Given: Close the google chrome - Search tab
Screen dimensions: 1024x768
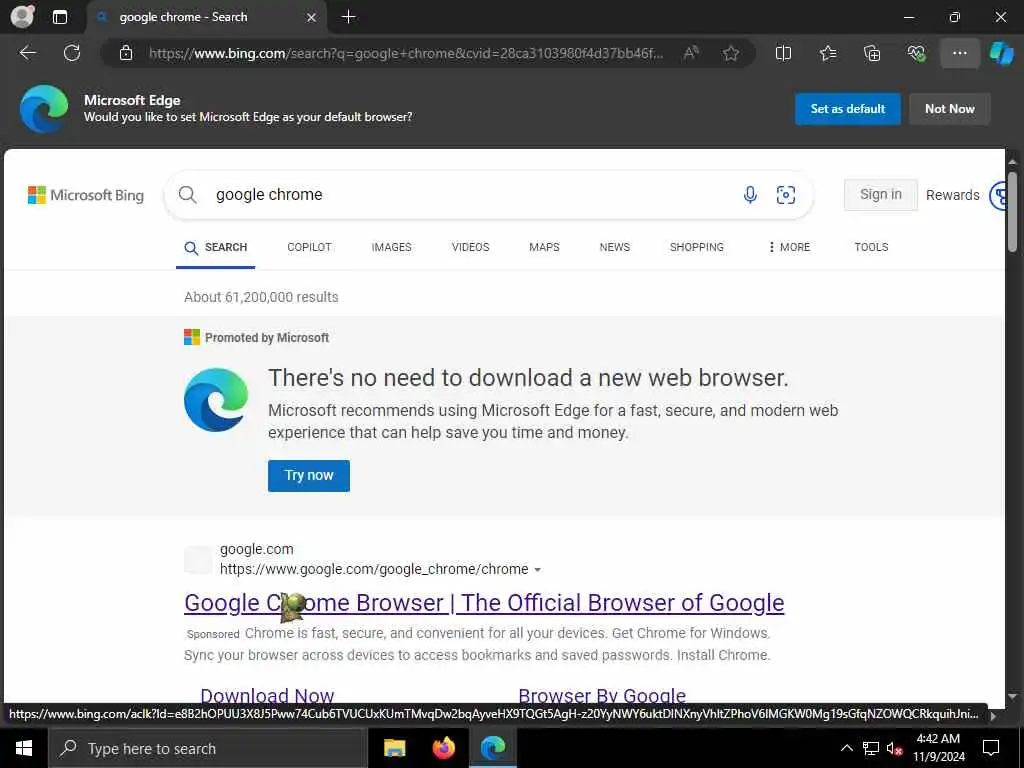Looking at the screenshot, I should coord(312,18).
